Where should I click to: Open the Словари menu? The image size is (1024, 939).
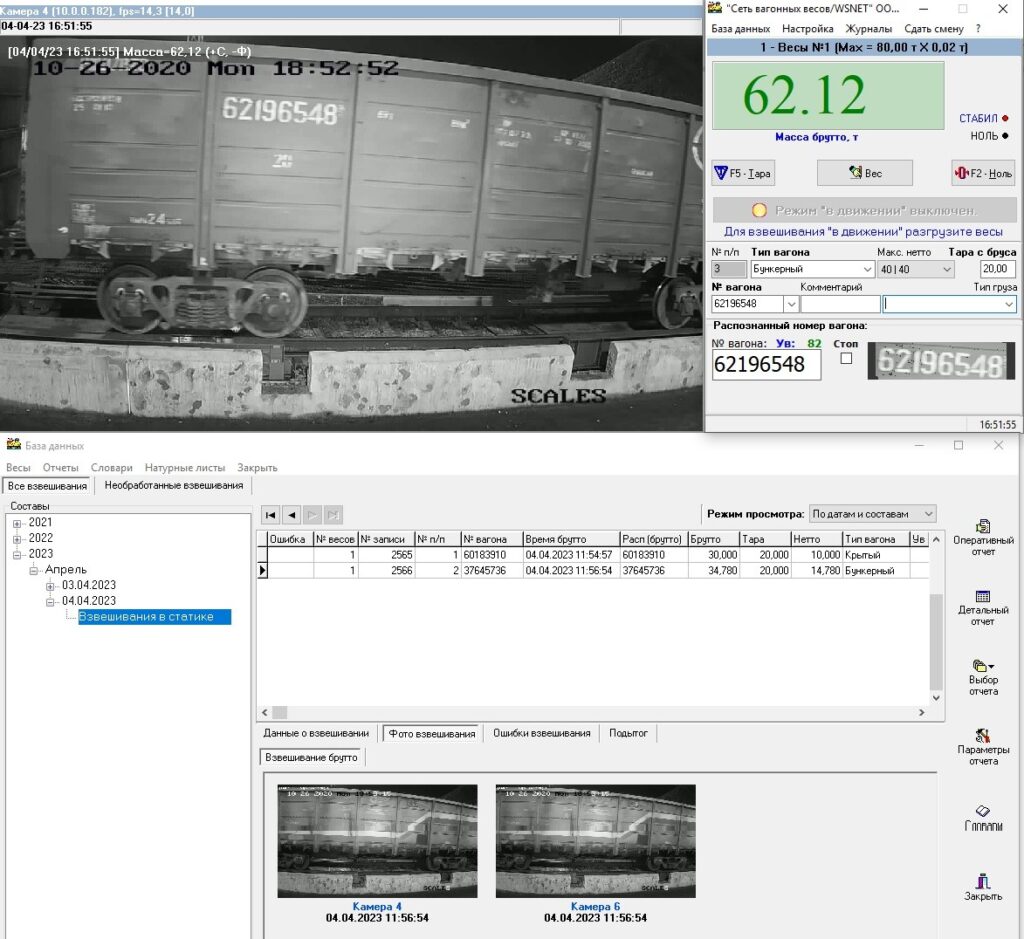tap(112, 468)
